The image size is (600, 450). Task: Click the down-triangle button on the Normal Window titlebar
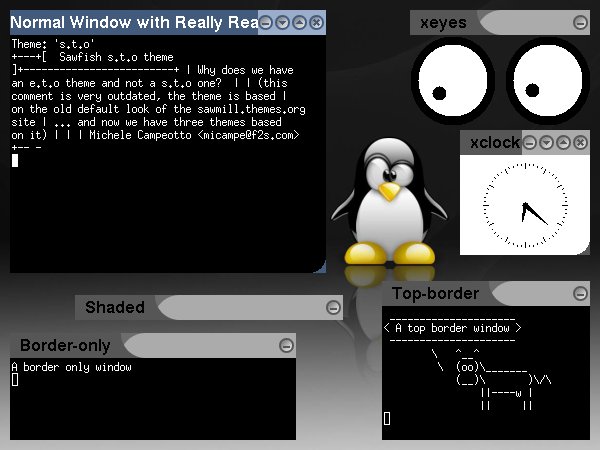pos(282,23)
